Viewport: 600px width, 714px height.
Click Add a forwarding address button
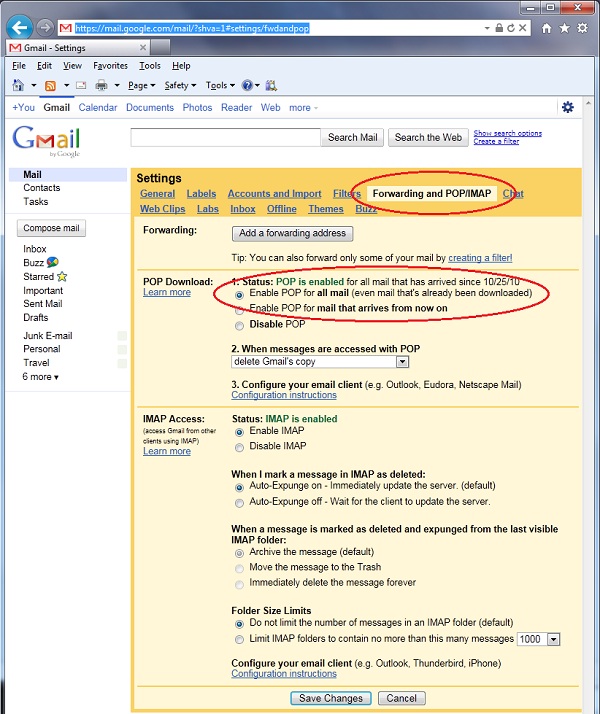tap(292, 233)
